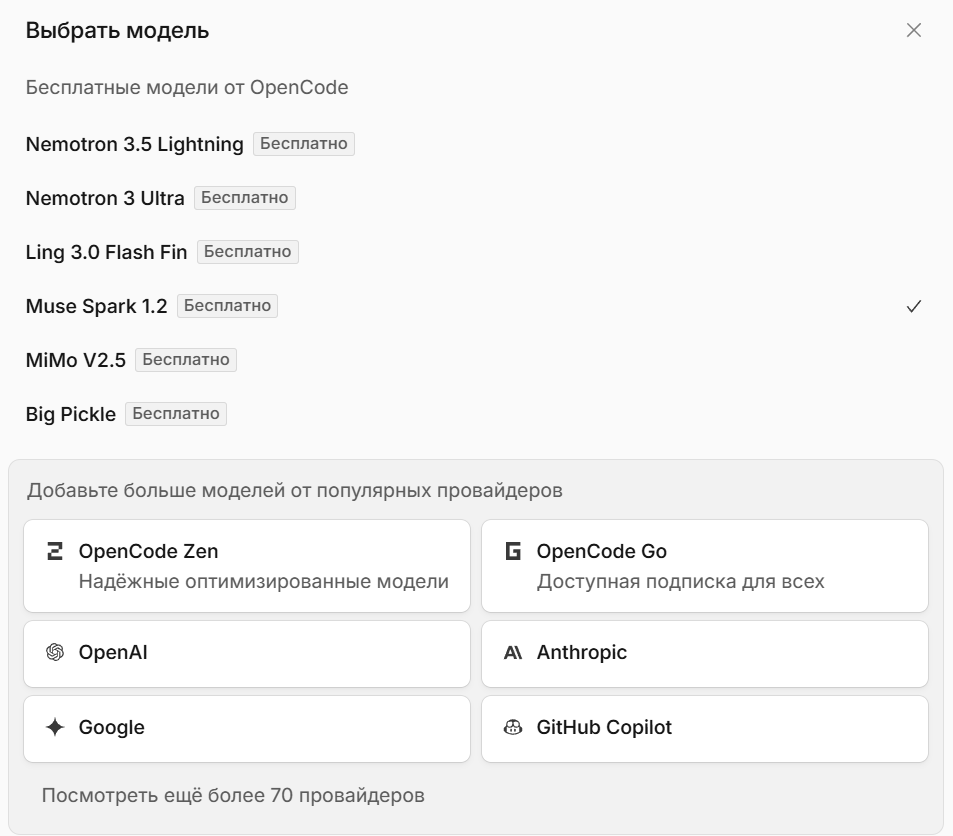Click the 'Бесплатные модели от OpenCode' heading
The height and width of the screenshot is (836, 953).
click(x=187, y=88)
